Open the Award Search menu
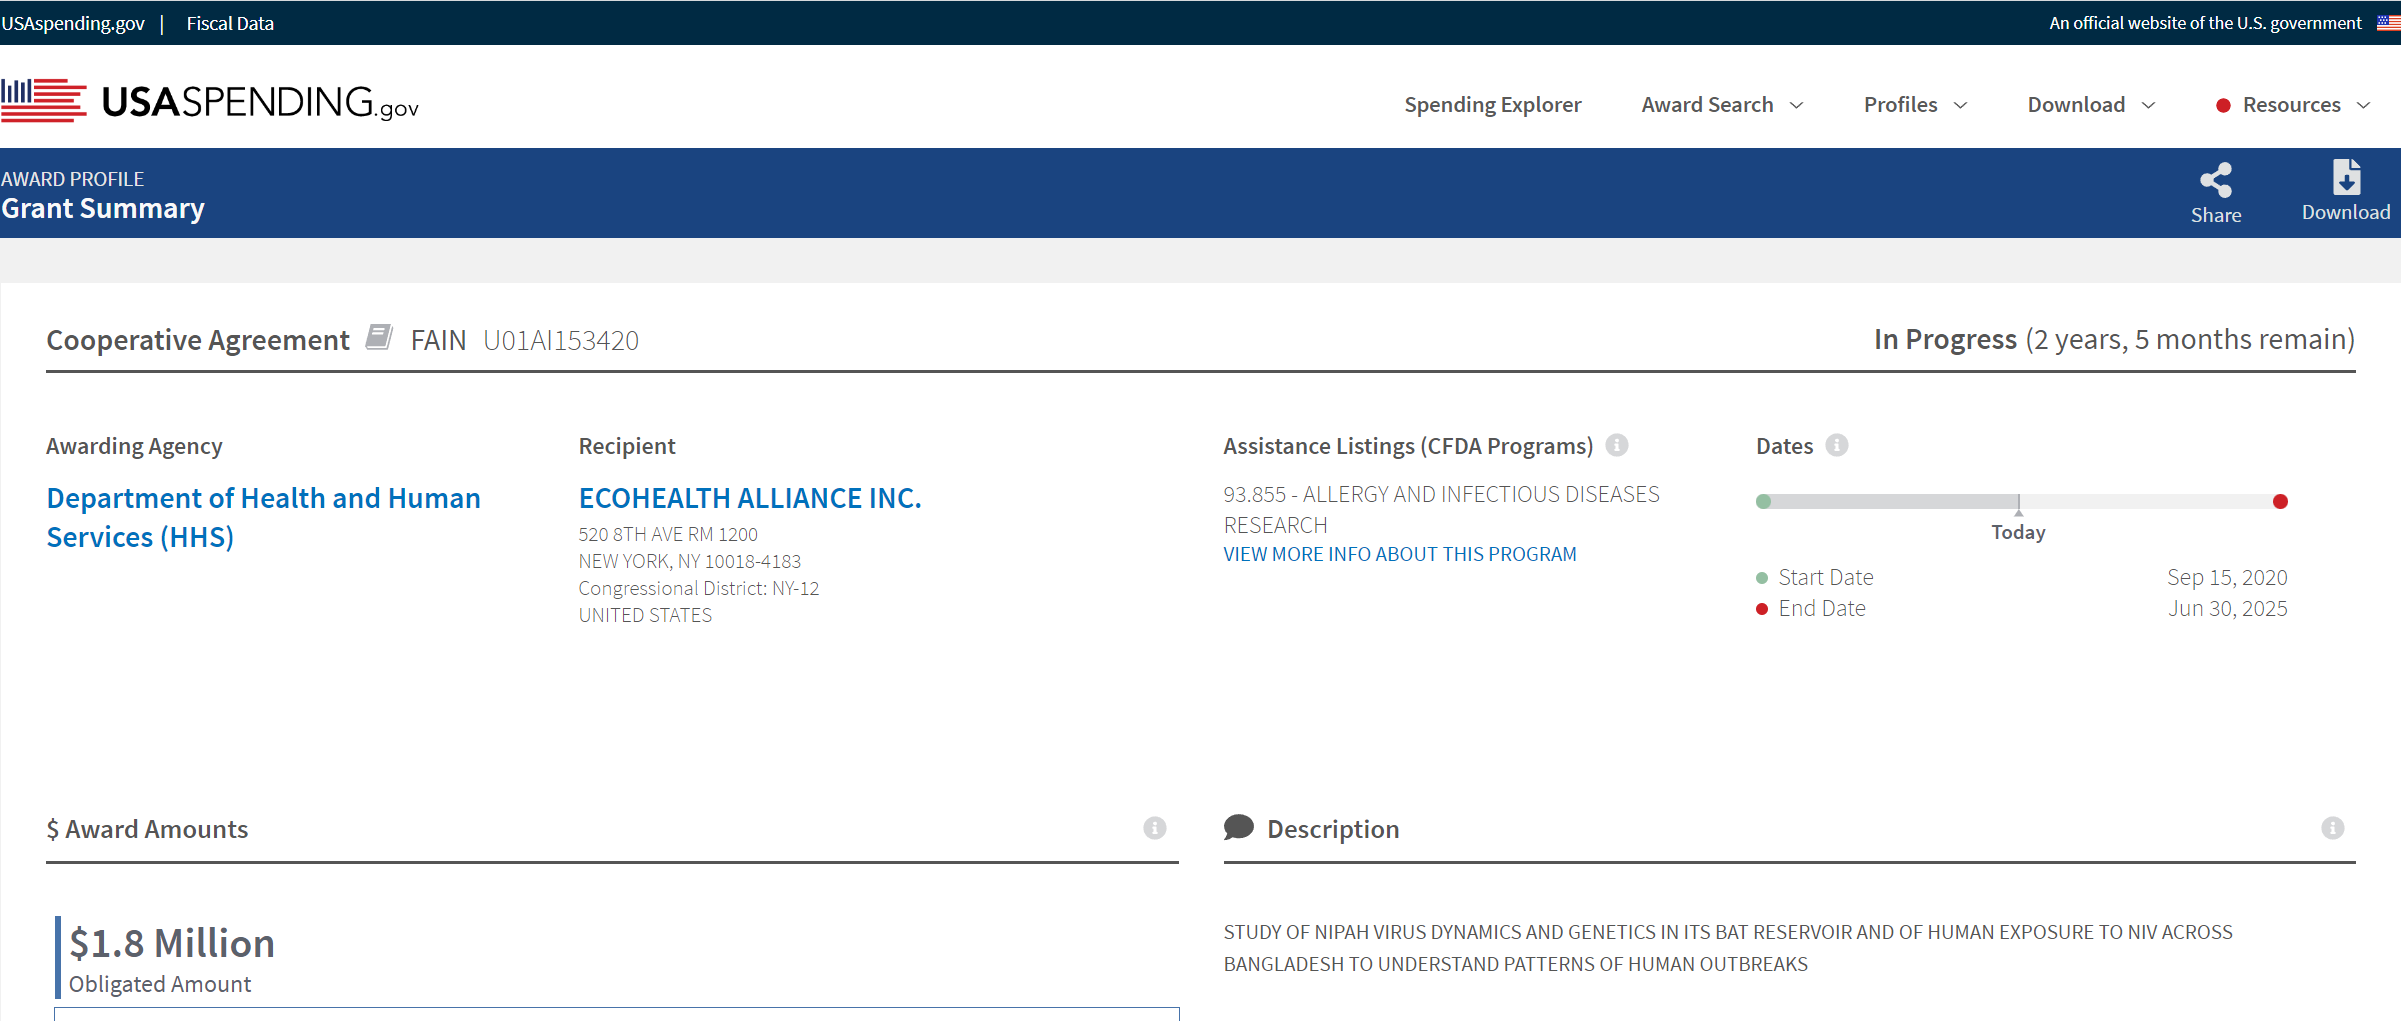 [x=1707, y=105]
